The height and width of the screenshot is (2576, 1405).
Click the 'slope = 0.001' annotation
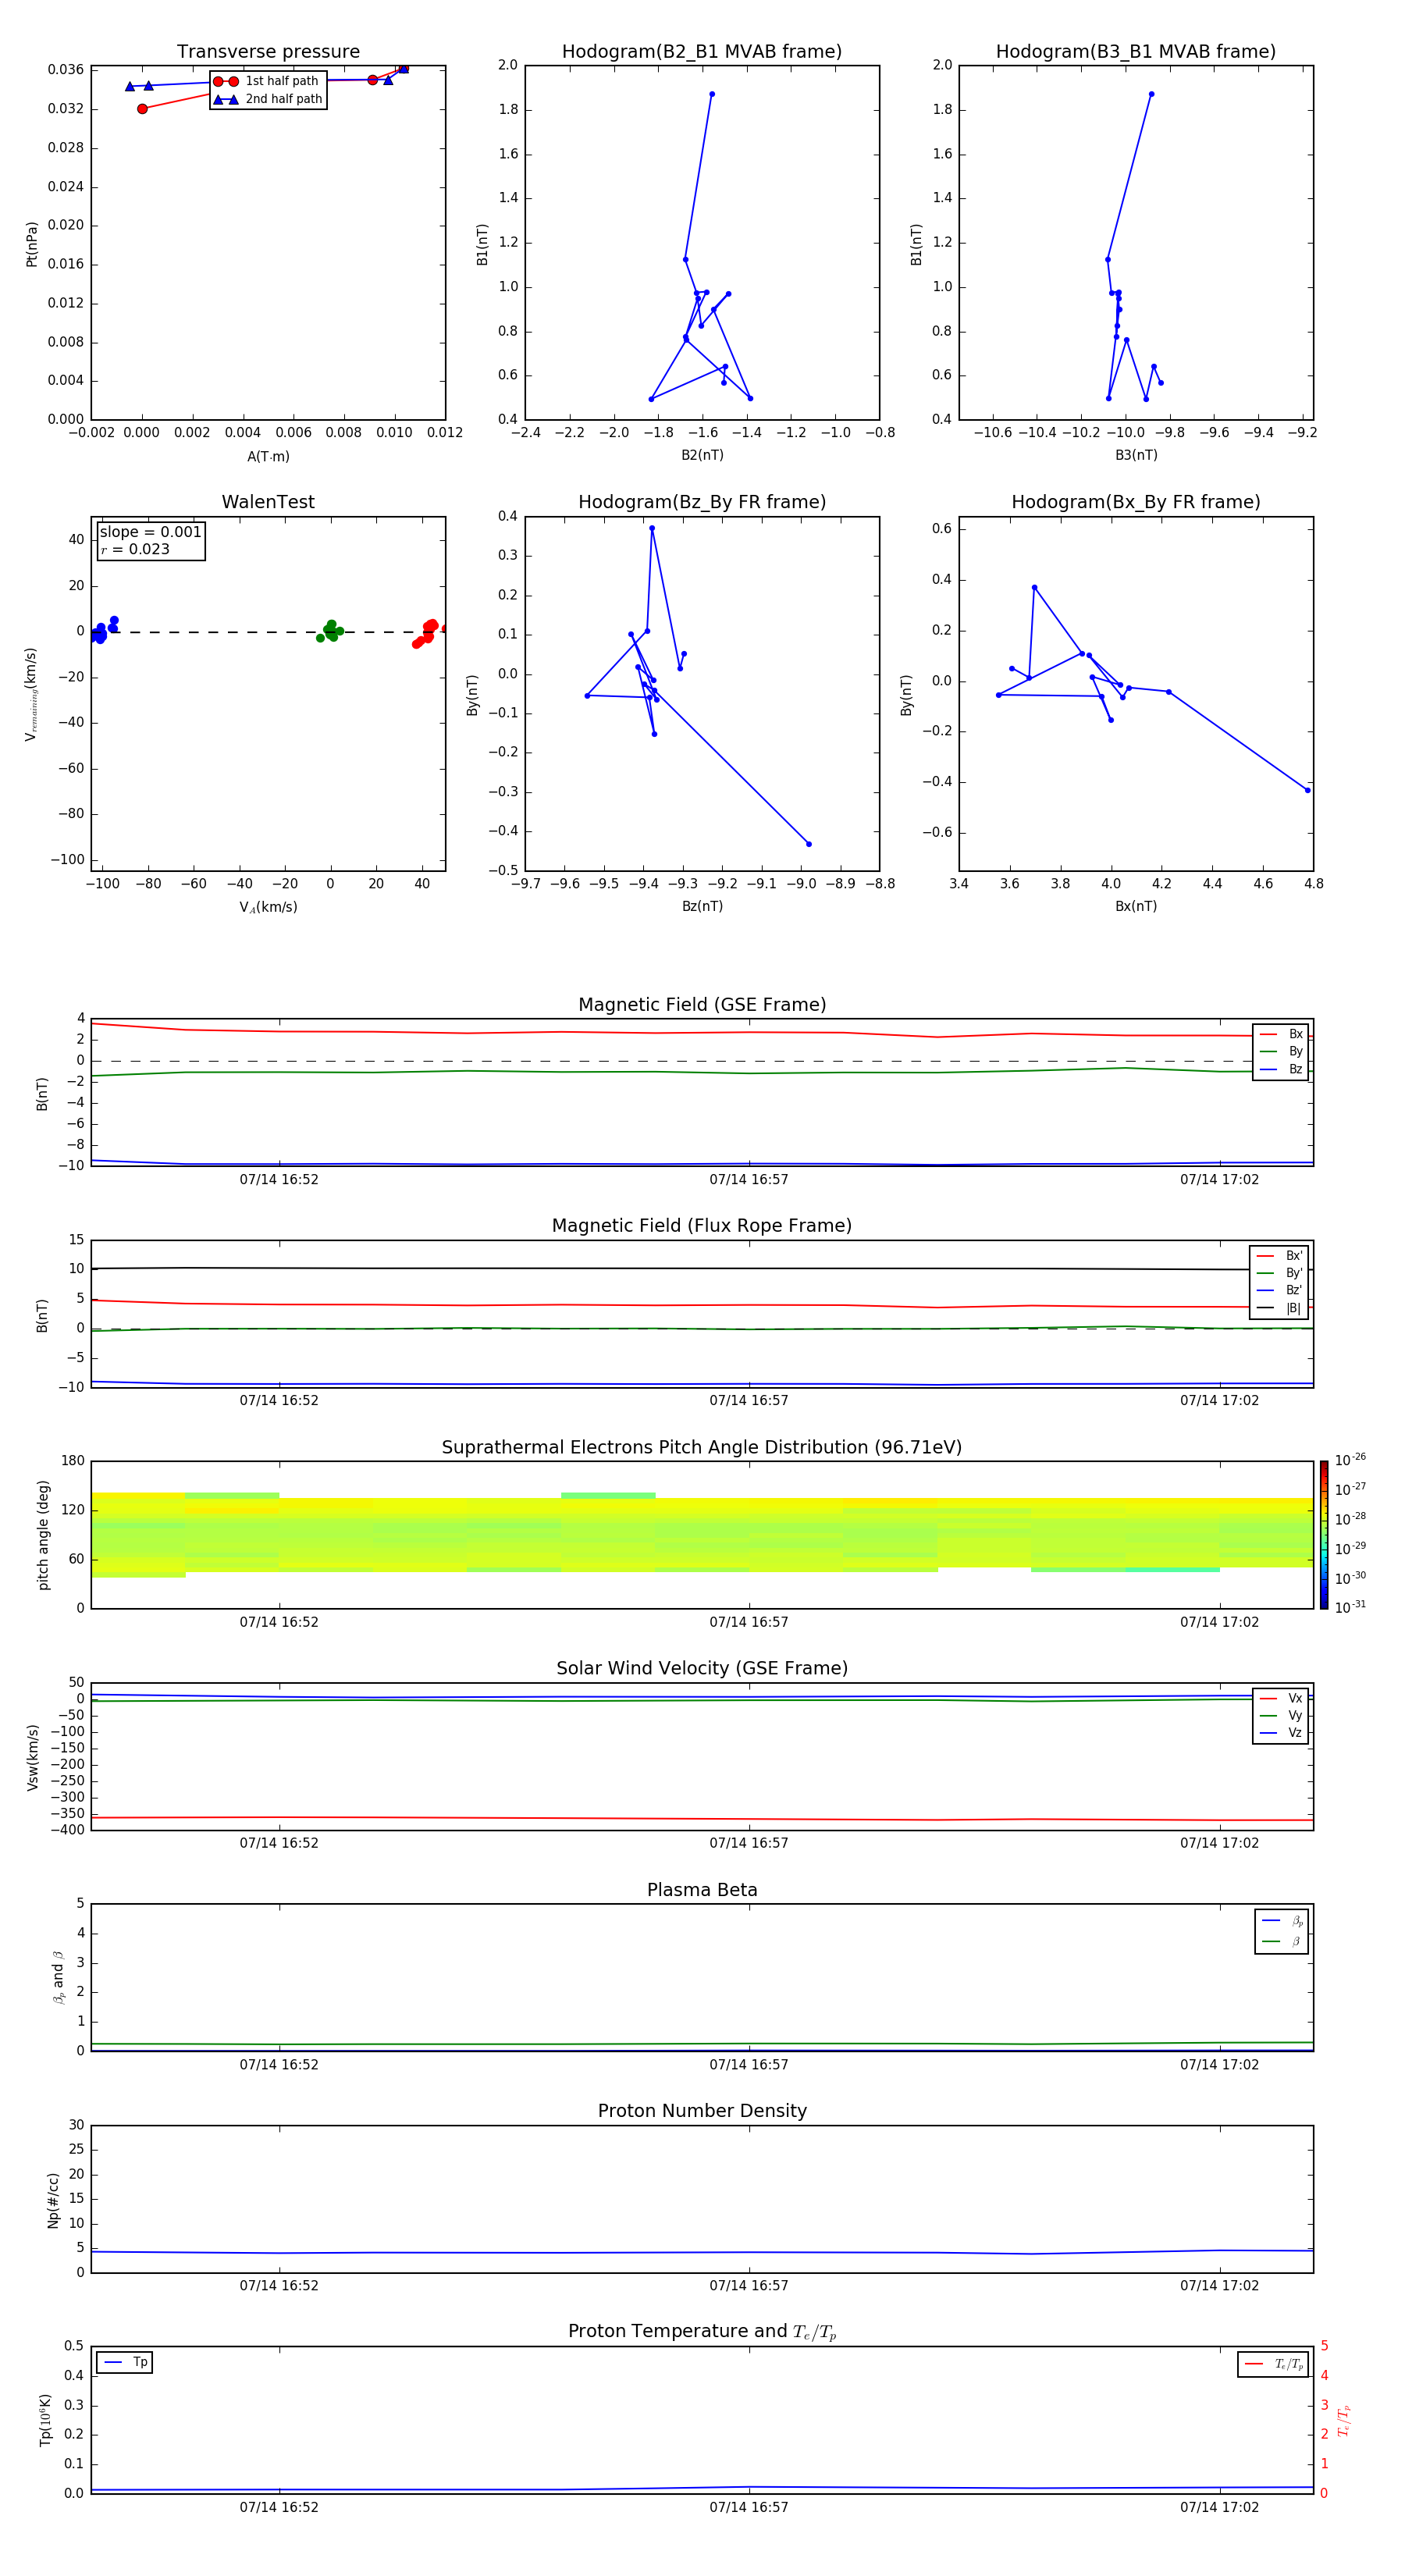(151, 532)
